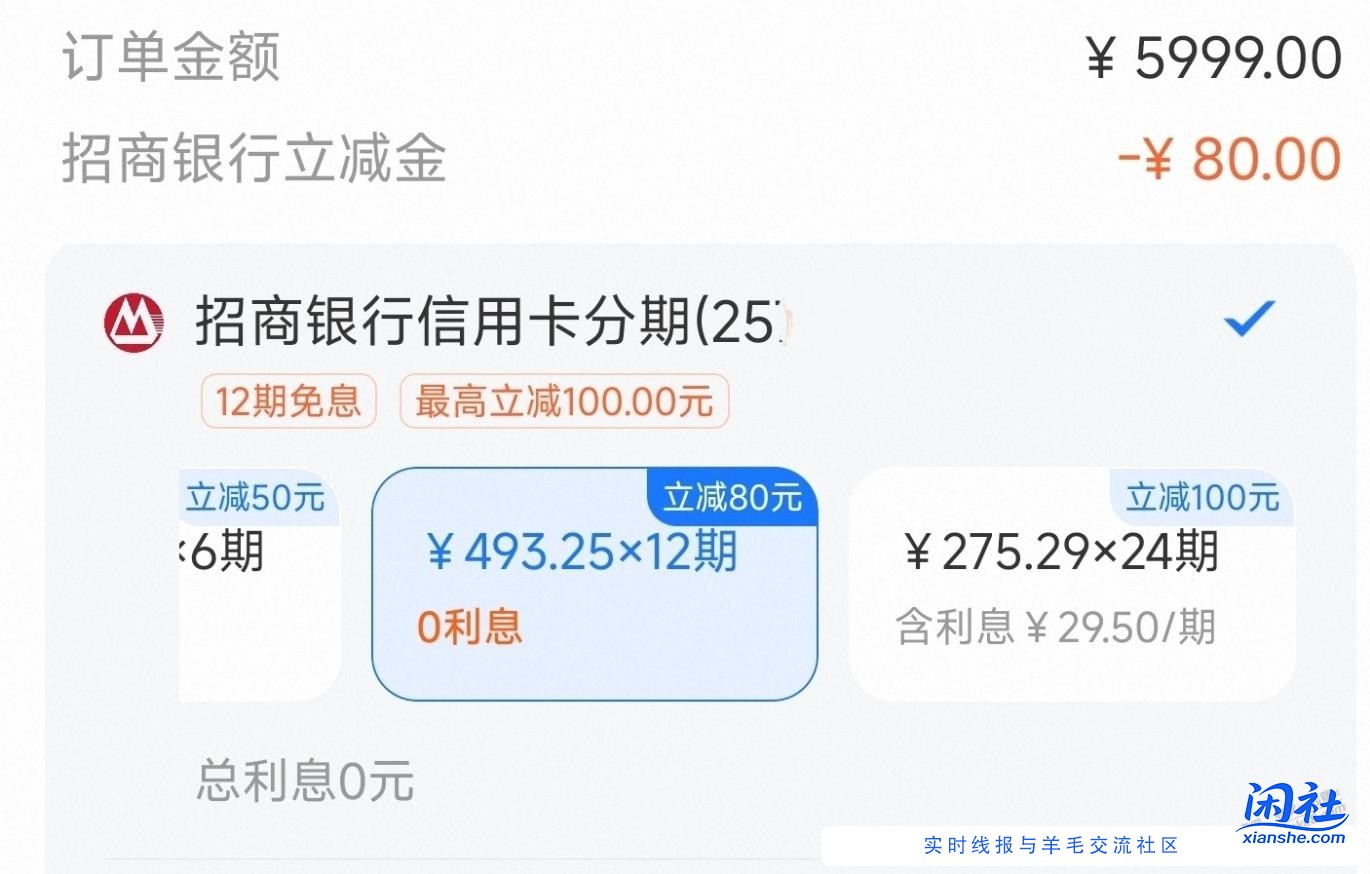Click the 含利息¥29.50/期 interest note
1370x874 pixels.
(x=1055, y=628)
